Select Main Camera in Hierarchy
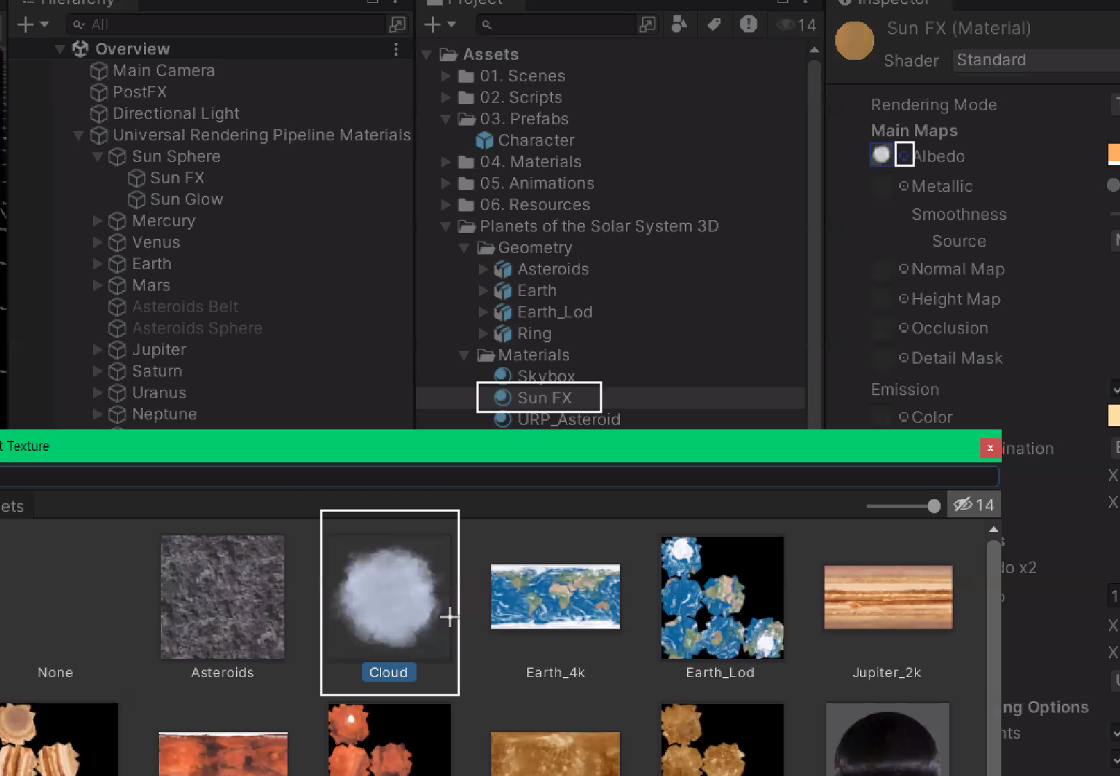Viewport: 1120px width, 776px height. pyautogui.click(x=164, y=71)
